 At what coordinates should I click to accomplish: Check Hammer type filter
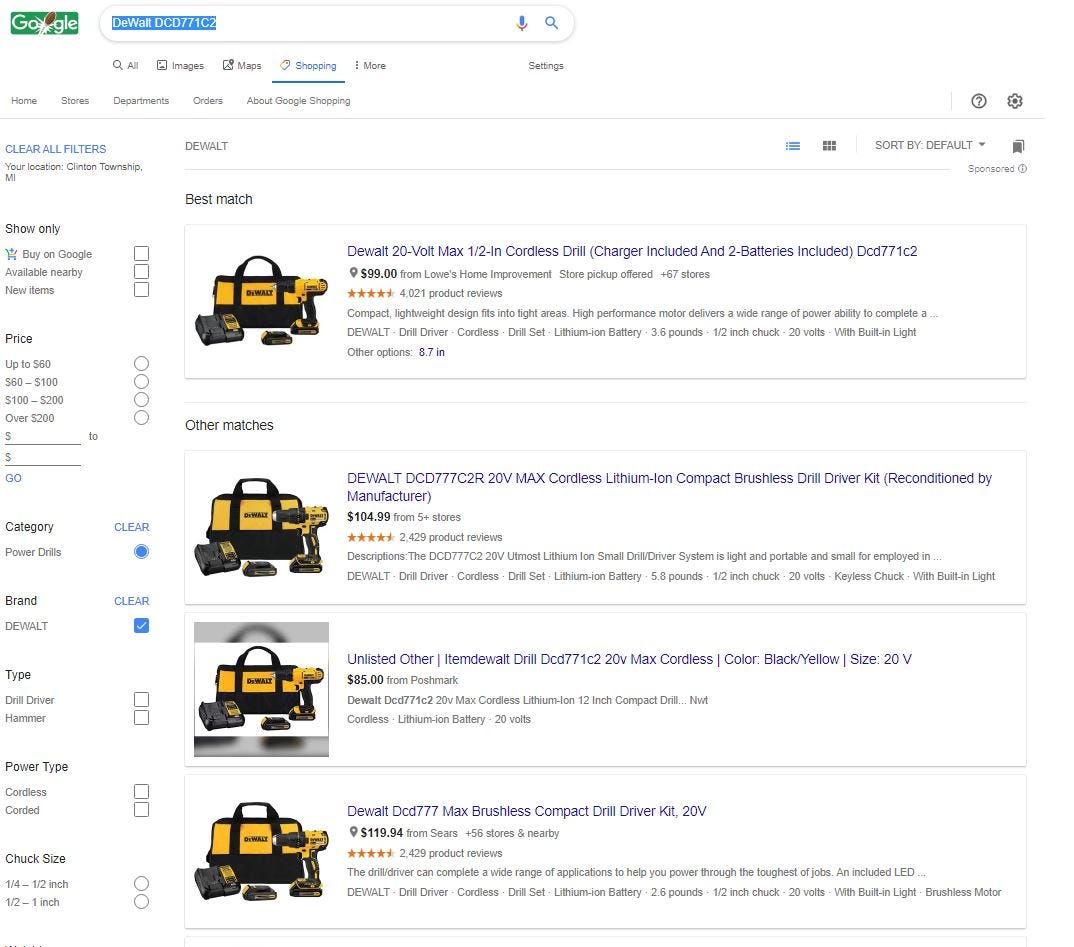[141, 718]
